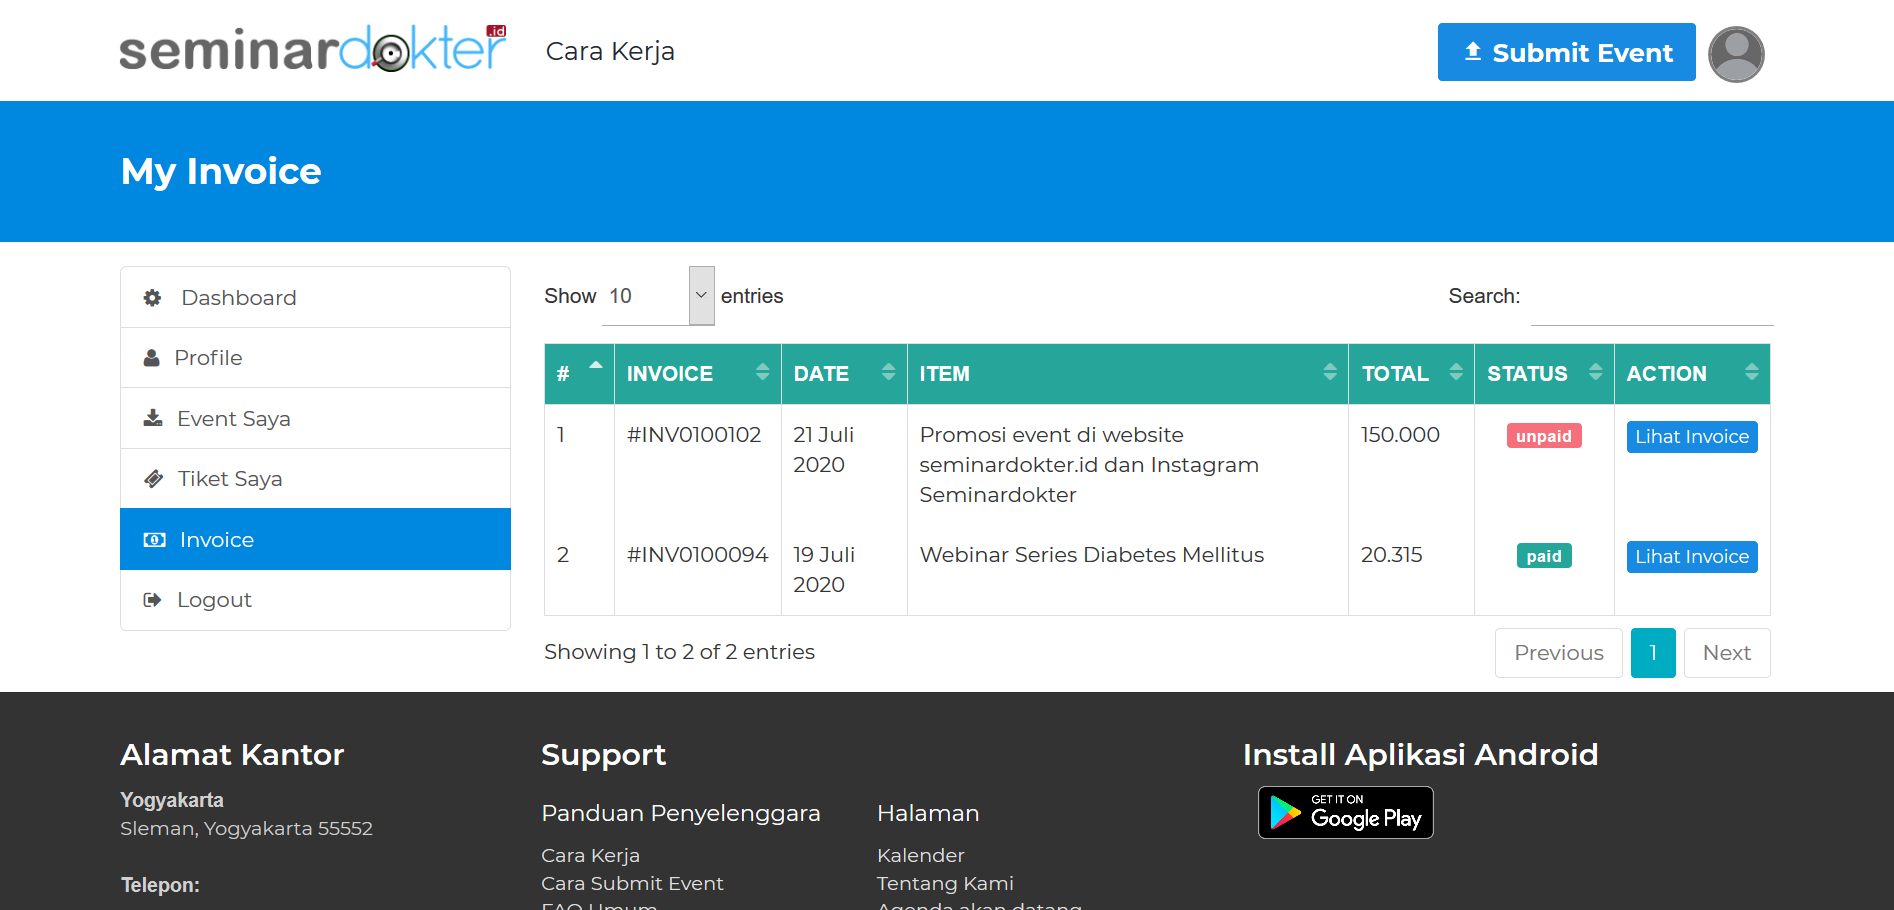Screen dimensions: 1894x910
Task: Click the seminardokter logo
Action: point(313,50)
